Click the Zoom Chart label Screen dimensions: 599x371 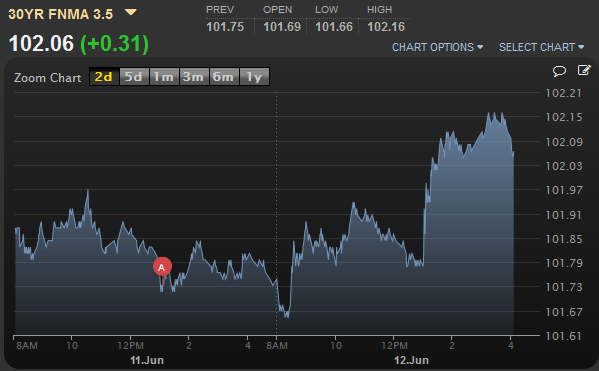(48, 78)
